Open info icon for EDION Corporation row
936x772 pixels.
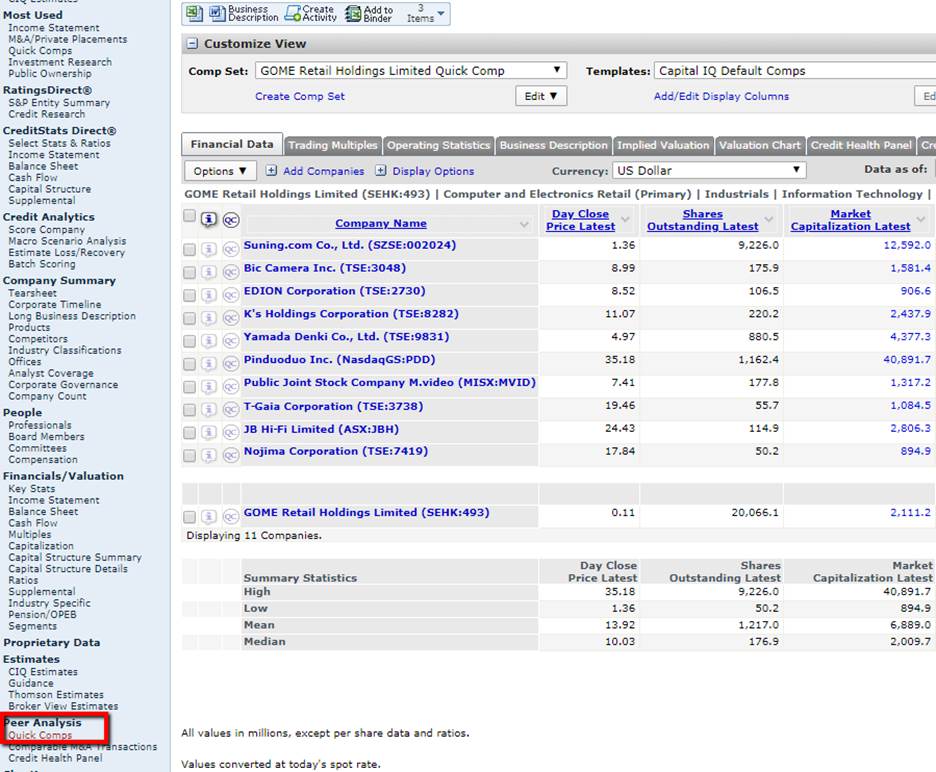[208, 296]
